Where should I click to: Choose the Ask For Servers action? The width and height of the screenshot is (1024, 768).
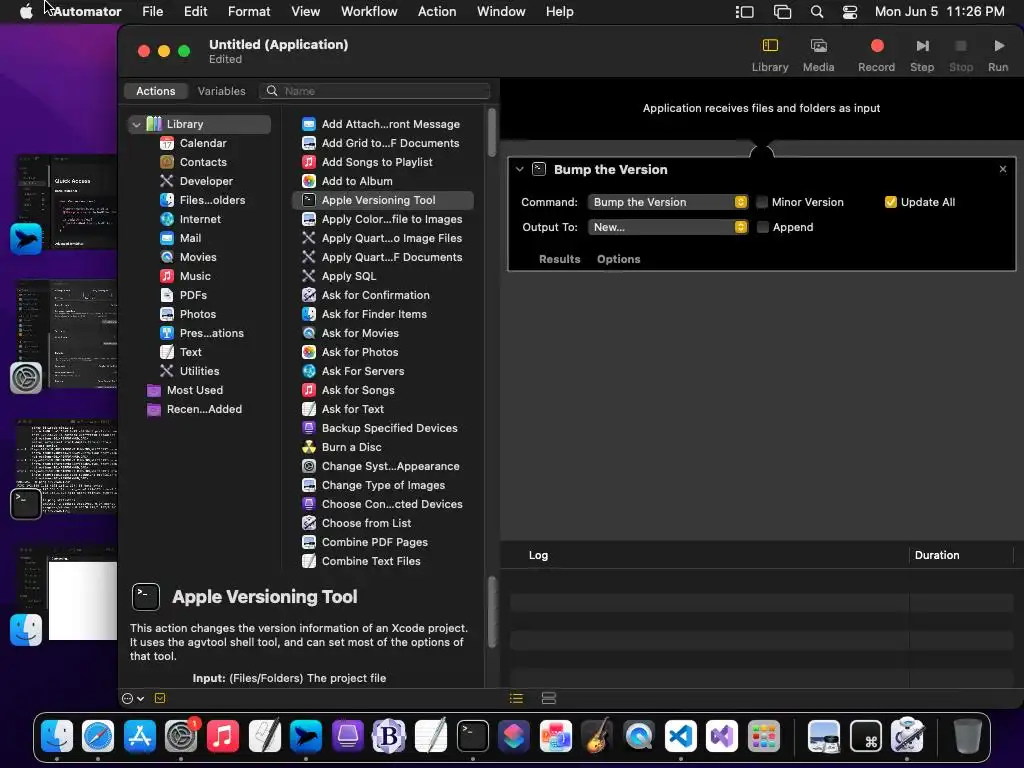362,371
